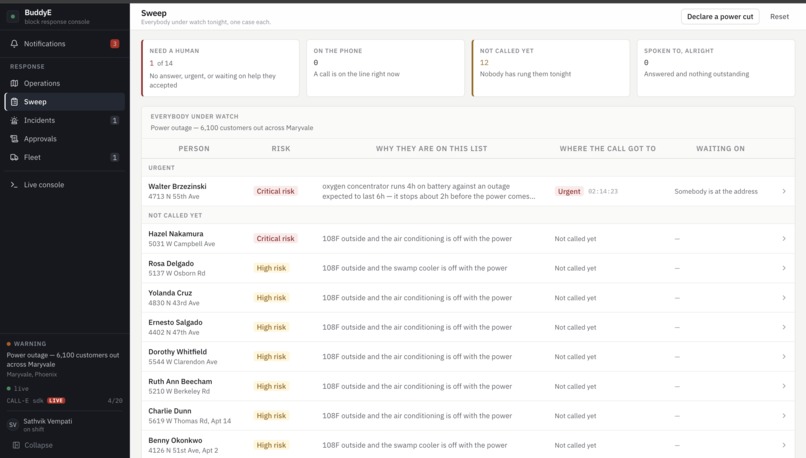
Task: Click the name Yolanda Cruz
Action: (170, 292)
